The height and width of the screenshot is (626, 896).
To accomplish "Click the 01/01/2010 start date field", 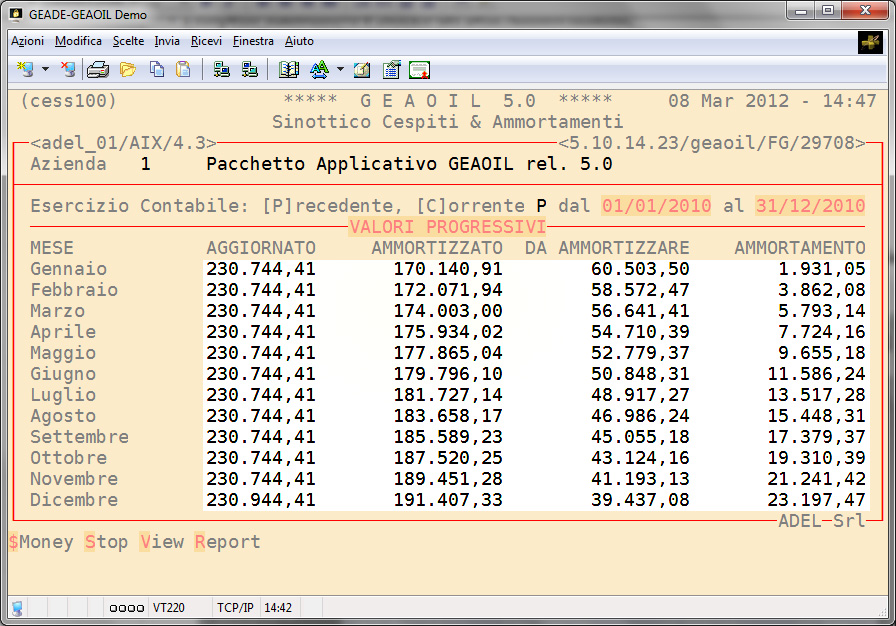I will point(656,206).
